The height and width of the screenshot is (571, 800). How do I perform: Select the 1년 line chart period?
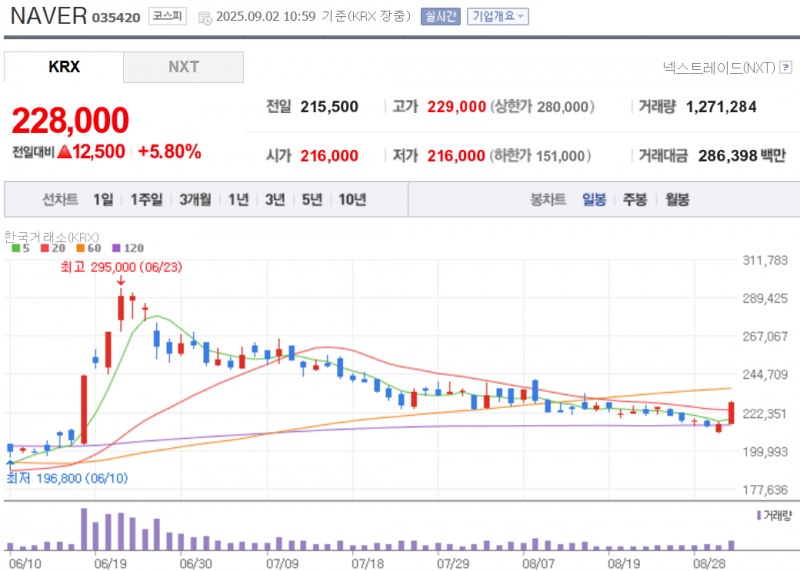238,199
